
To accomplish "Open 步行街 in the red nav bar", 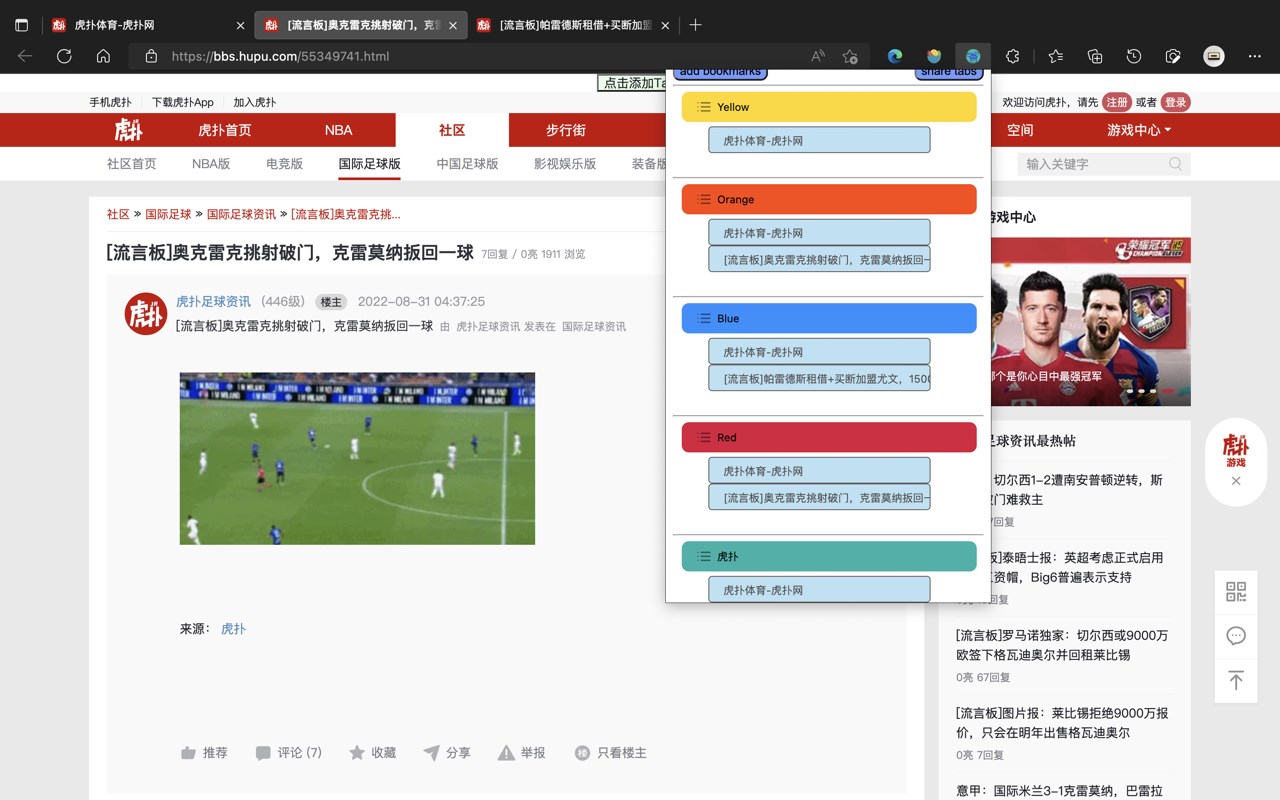I will click(566, 130).
